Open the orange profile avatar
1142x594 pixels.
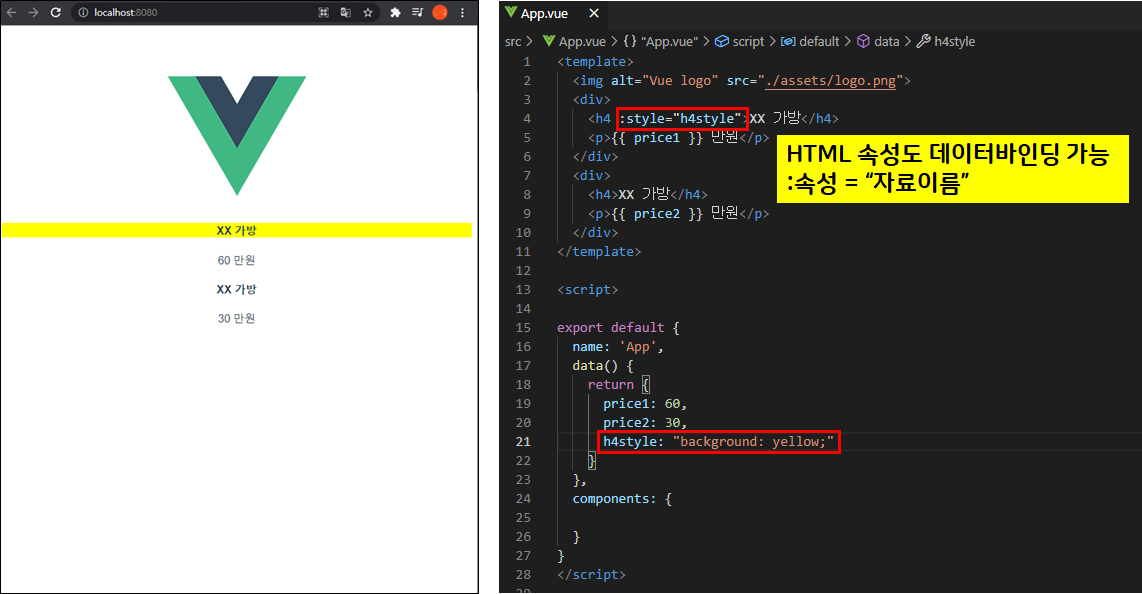click(x=439, y=12)
